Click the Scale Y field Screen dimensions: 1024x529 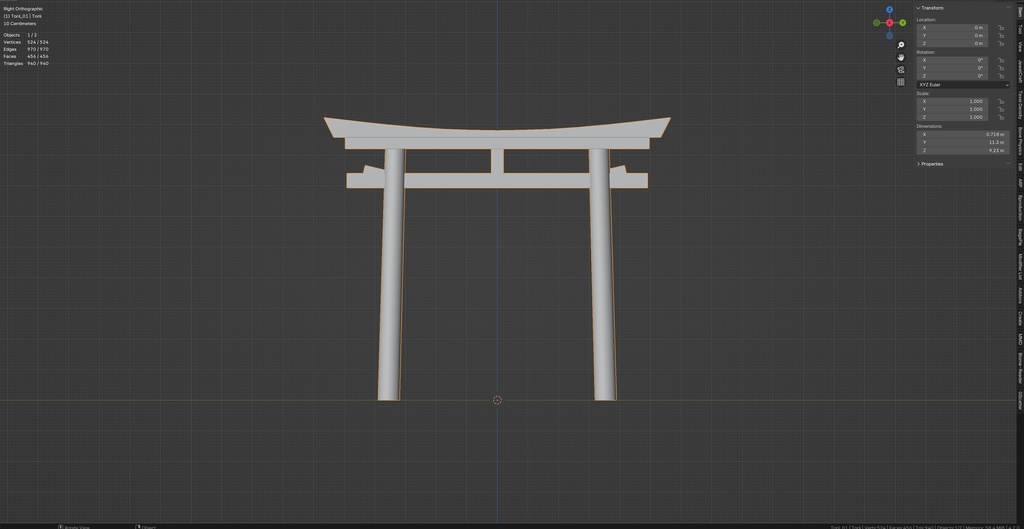point(952,109)
